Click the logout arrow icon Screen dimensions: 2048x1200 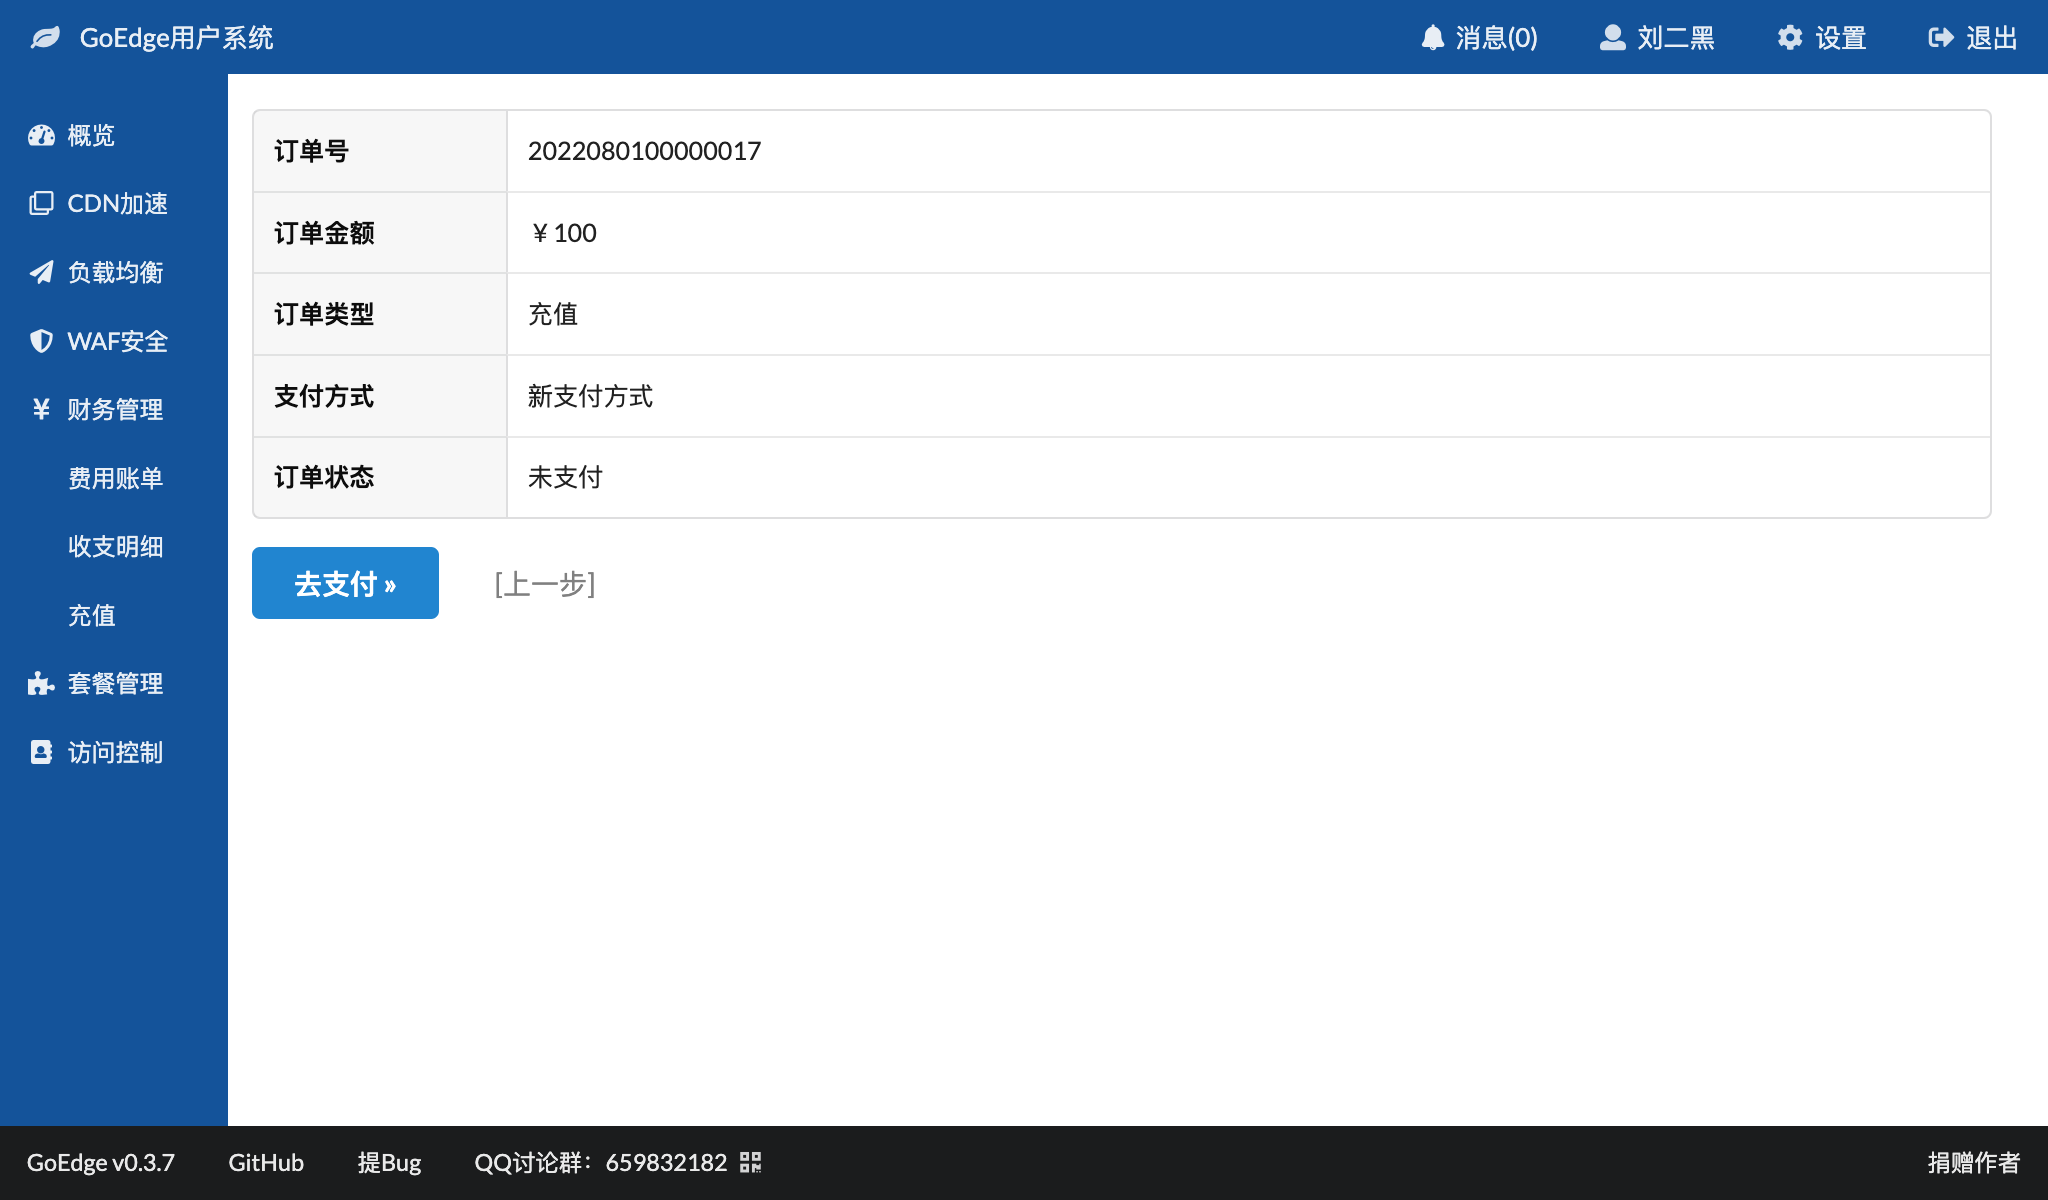(1941, 38)
